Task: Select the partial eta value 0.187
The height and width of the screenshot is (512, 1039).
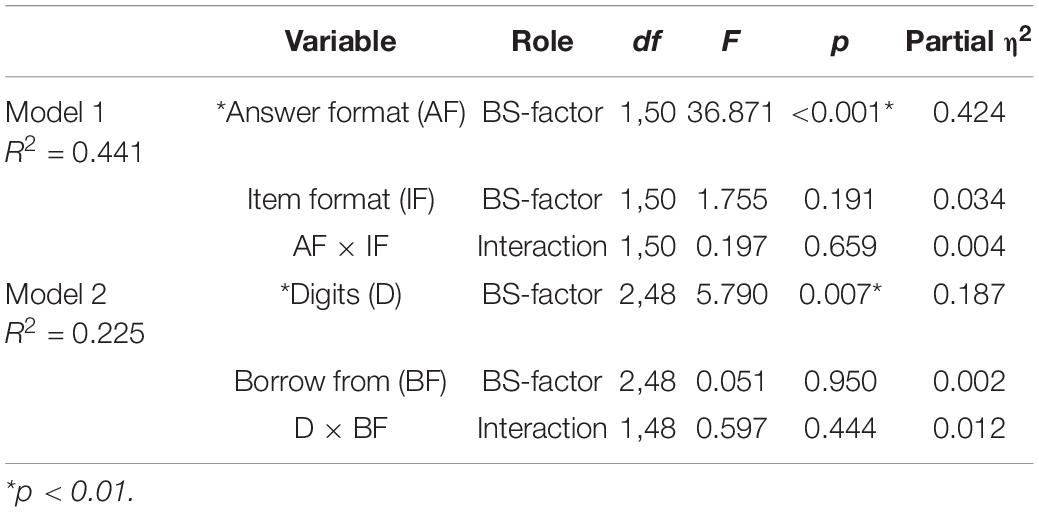Action: click(969, 294)
